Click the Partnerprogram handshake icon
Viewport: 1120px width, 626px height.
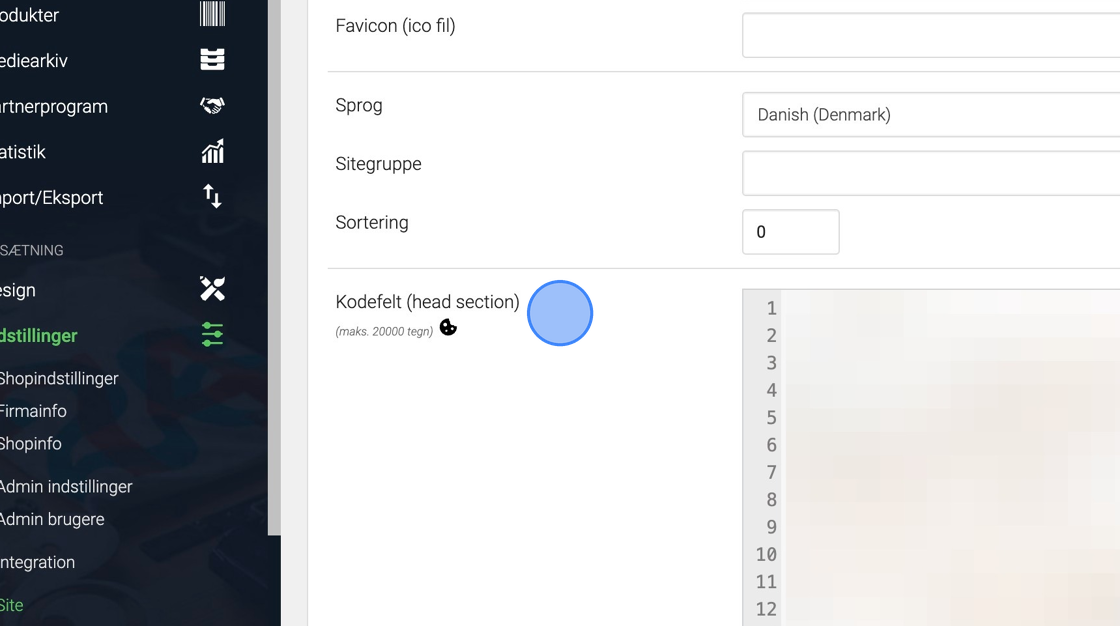212,106
